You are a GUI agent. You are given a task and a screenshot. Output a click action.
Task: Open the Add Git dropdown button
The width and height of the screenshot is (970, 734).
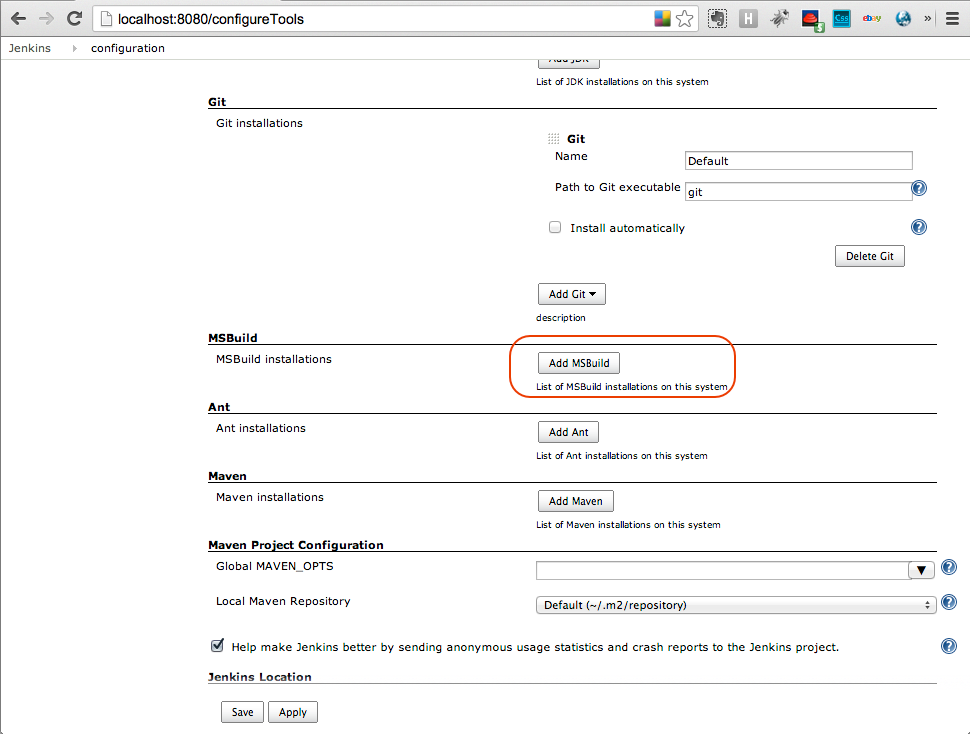(x=572, y=294)
